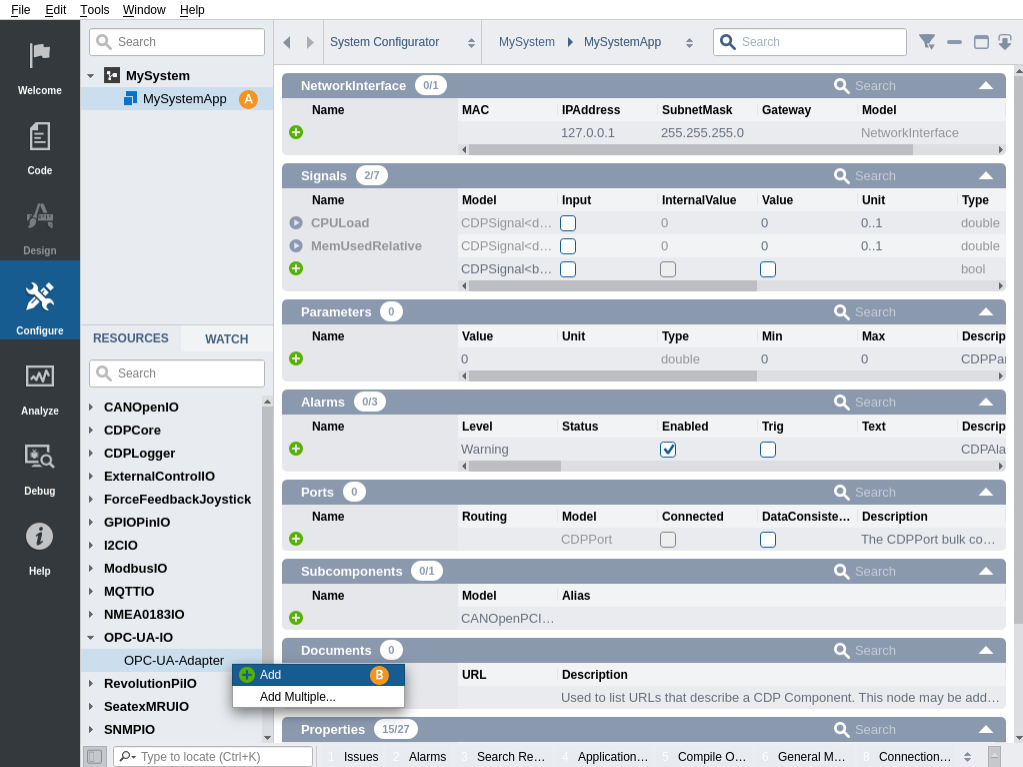
Task: Open the Analyze mode
Action: [40, 386]
